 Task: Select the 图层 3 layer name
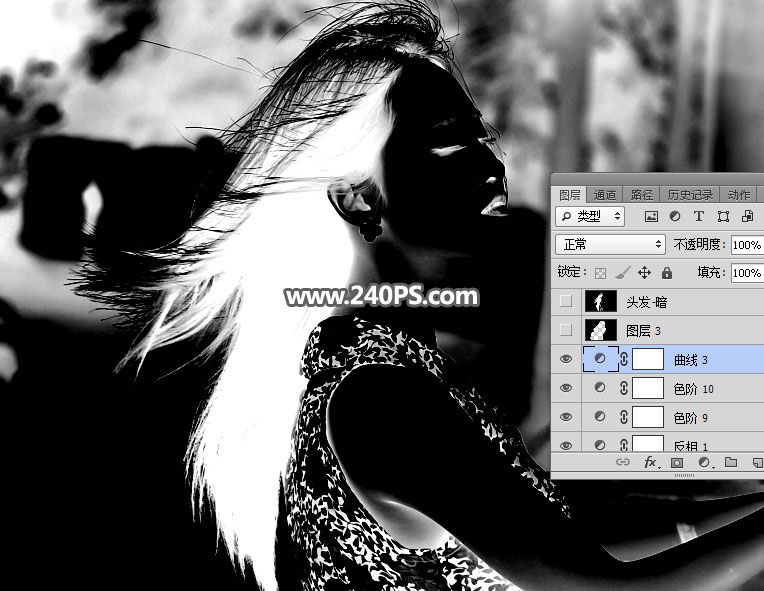[x=643, y=331]
